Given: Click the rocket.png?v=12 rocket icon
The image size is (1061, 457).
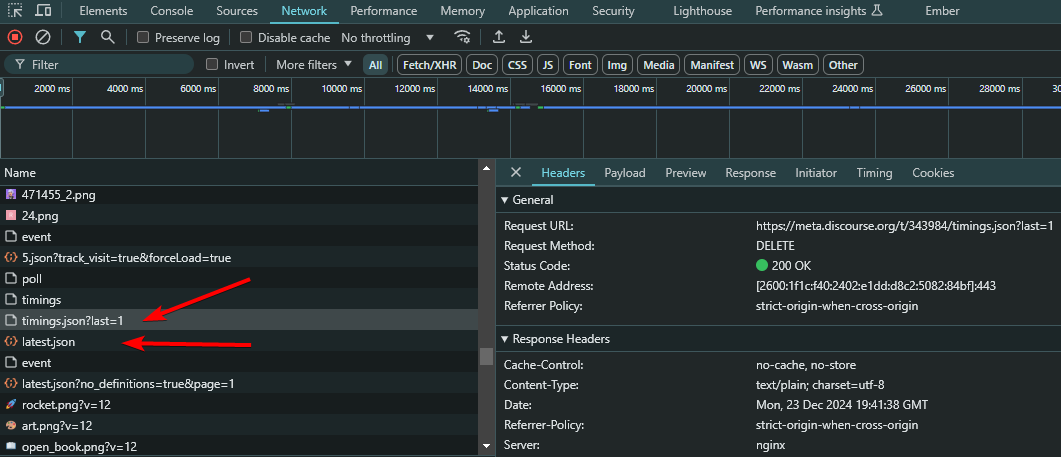Looking at the screenshot, I should [11, 405].
